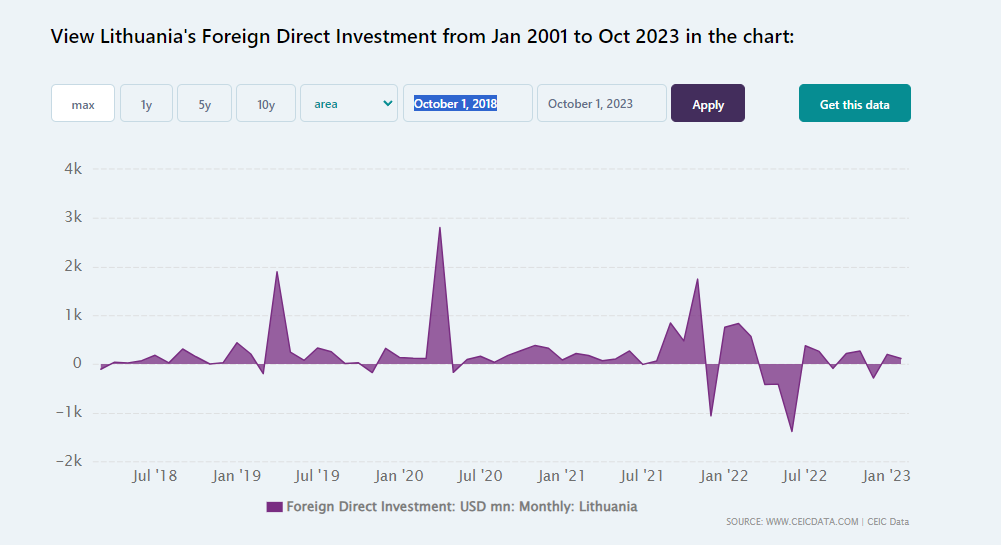Click the negative dip just before Jan '22
This screenshot has width=1001, height=545.
point(711,415)
